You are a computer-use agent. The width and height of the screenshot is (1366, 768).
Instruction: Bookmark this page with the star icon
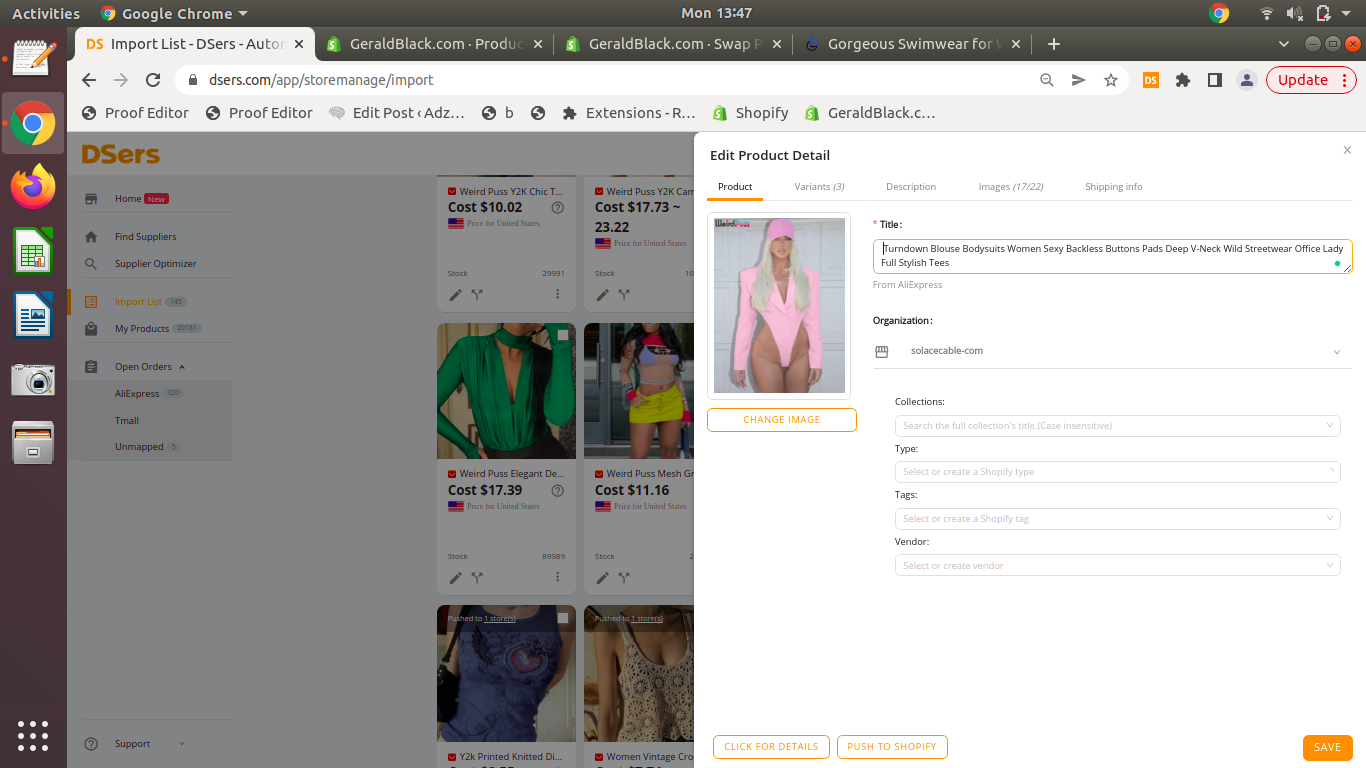[1110, 80]
